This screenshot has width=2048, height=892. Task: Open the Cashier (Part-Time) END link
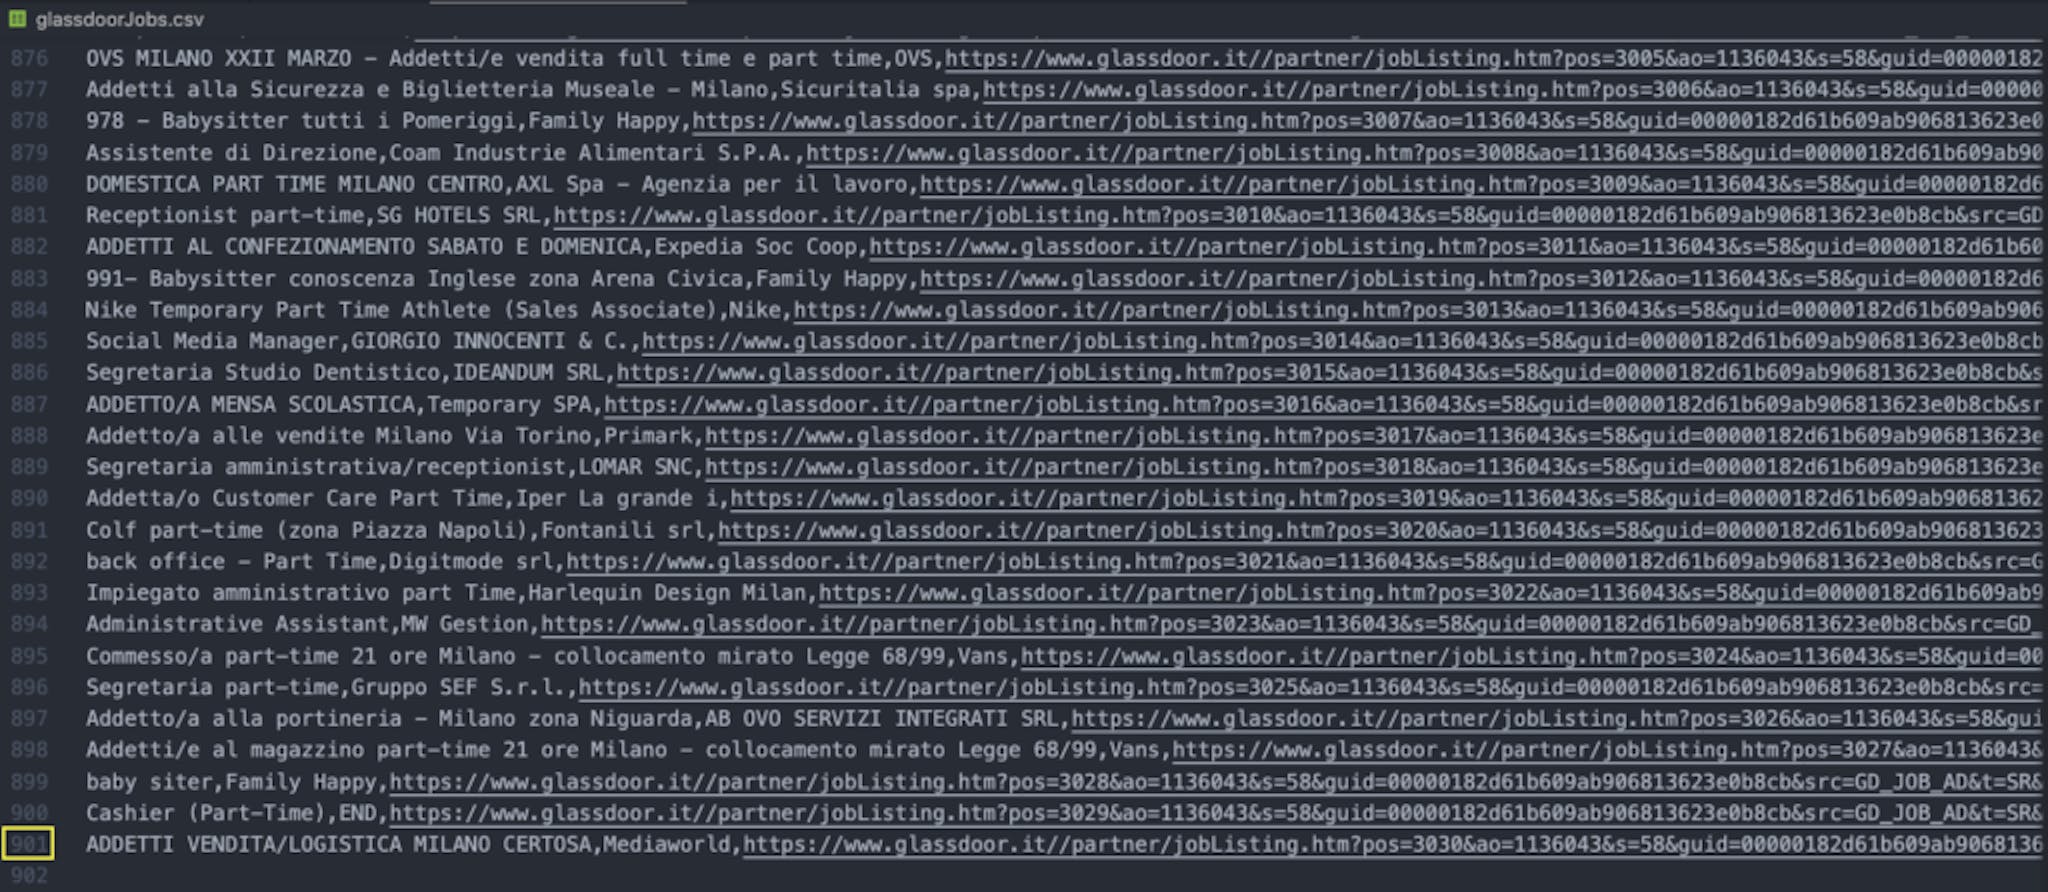pyautogui.click(x=1216, y=813)
